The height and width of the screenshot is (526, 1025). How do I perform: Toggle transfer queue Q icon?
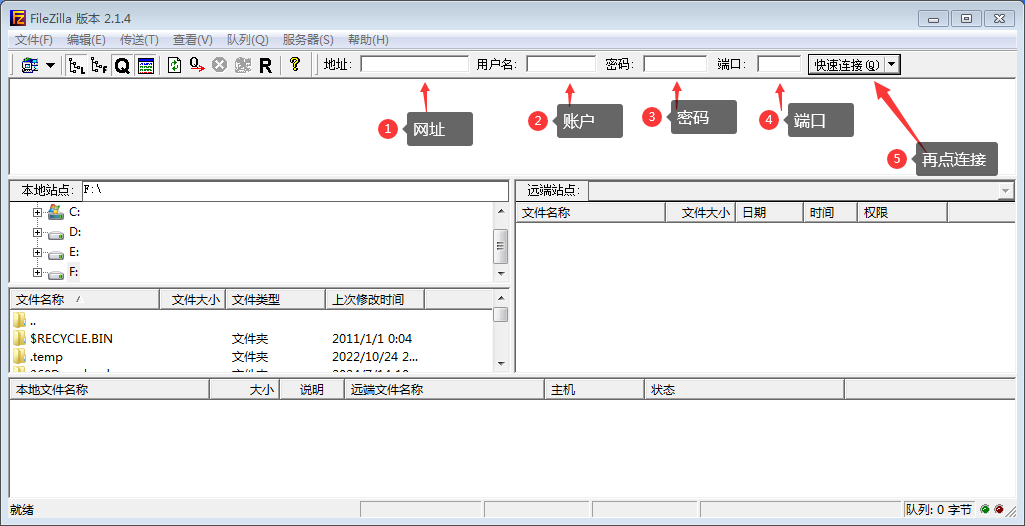pos(122,65)
